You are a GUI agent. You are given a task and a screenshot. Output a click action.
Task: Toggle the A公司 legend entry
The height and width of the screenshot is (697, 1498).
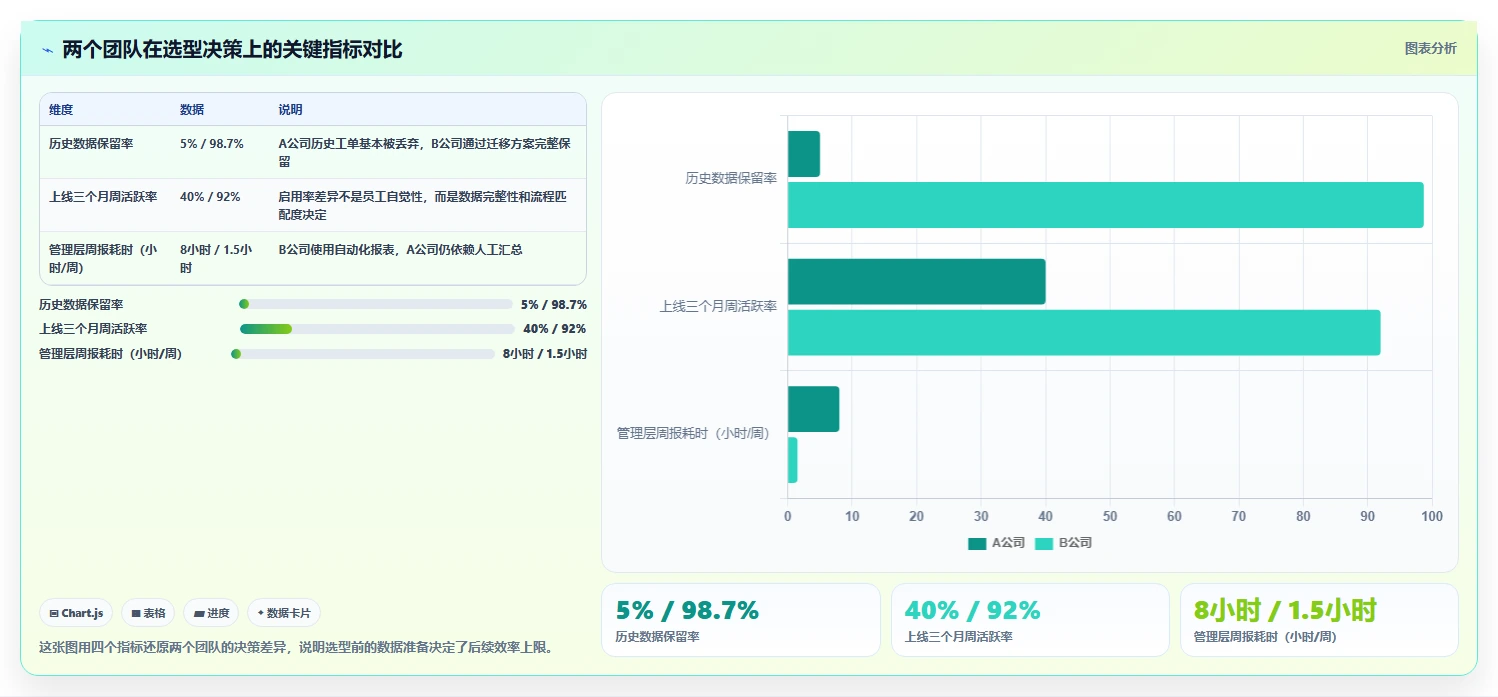click(997, 543)
